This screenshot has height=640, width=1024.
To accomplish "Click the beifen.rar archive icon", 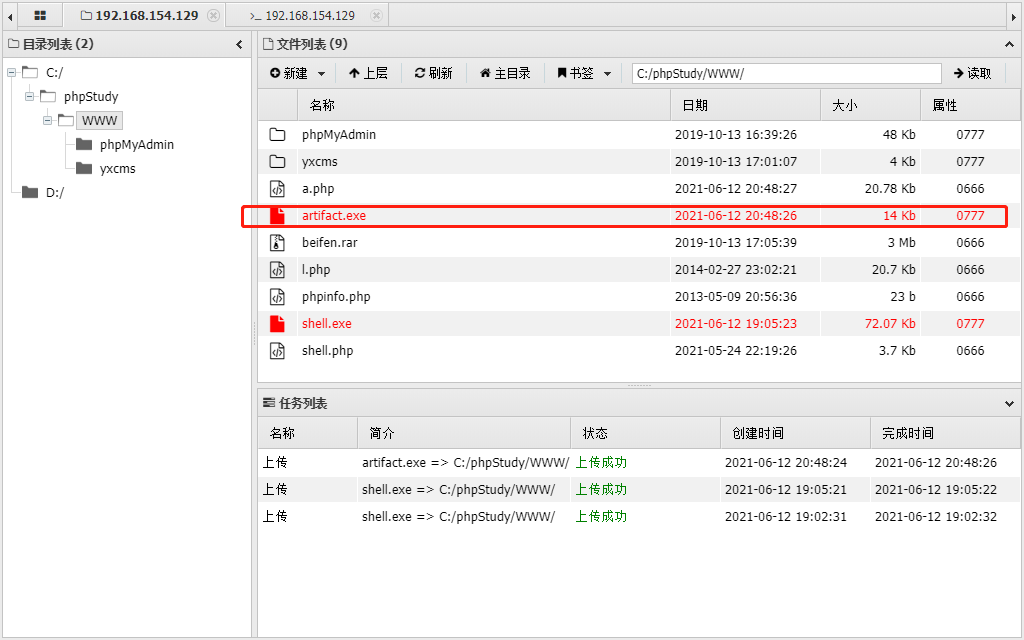I will [x=278, y=242].
